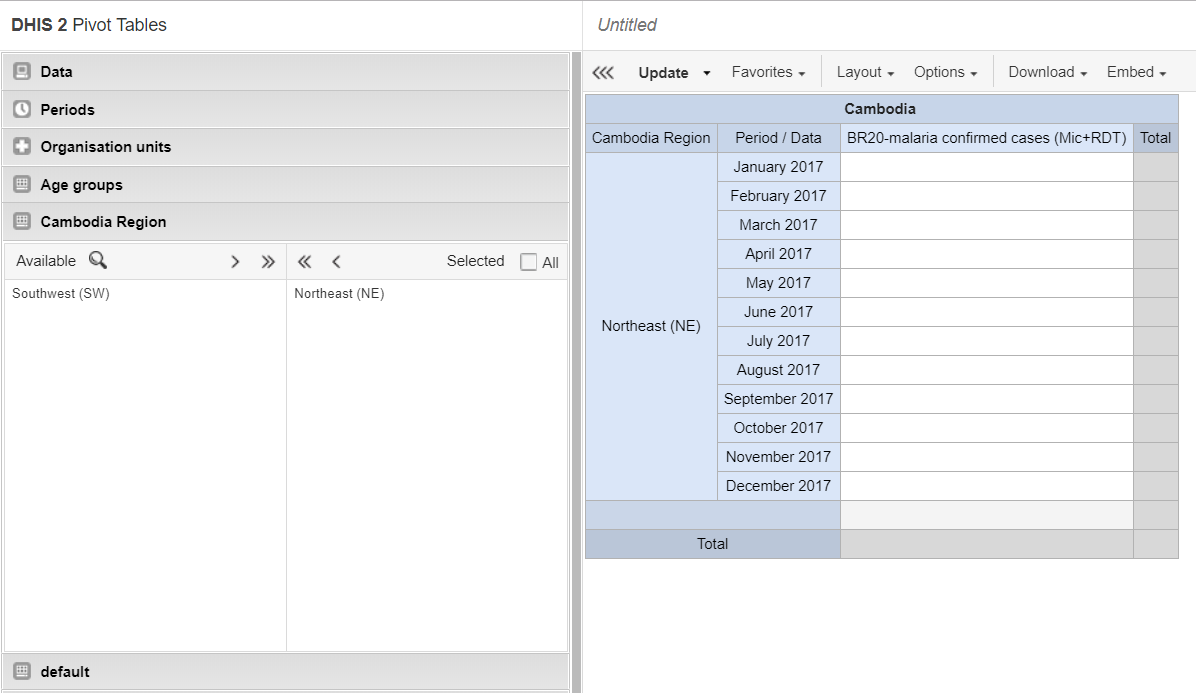Open the Download menu
Screen dimensions: 1196x693
pos(1047,72)
